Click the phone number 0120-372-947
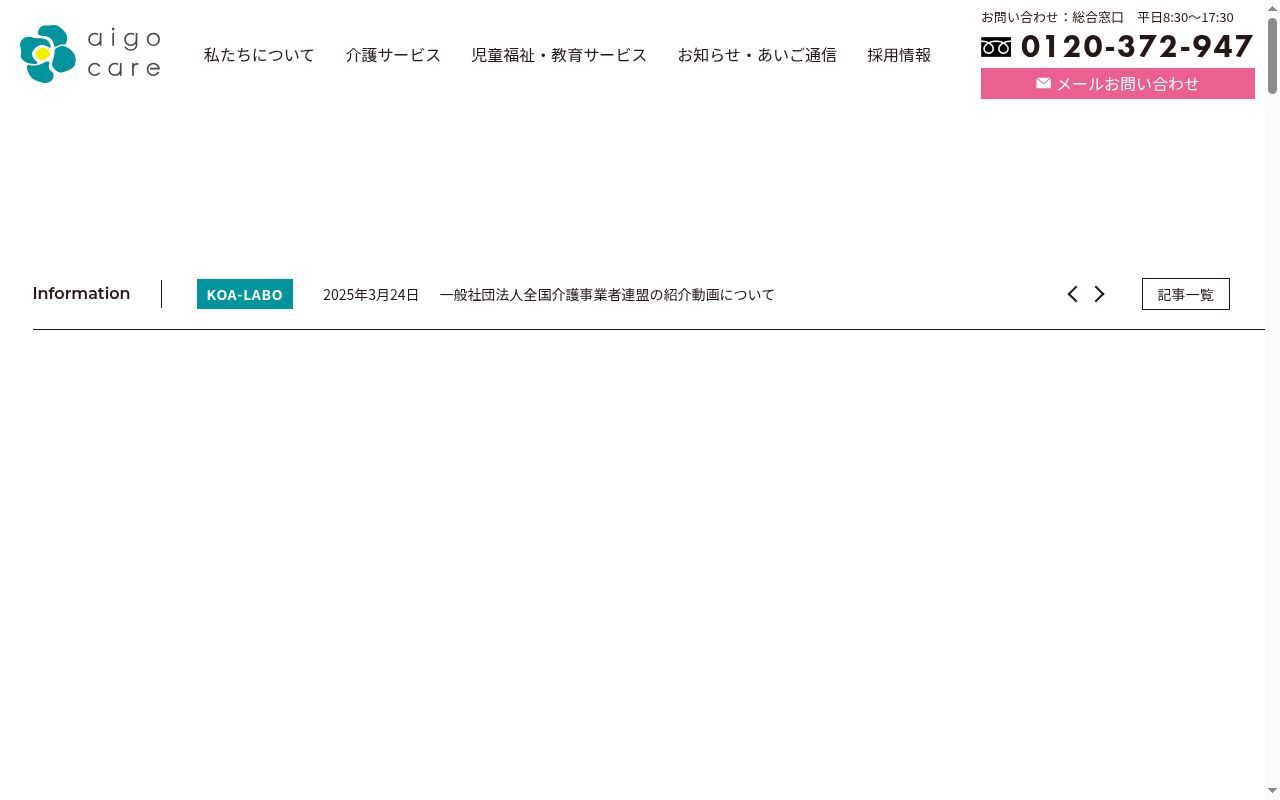The height and width of the screenshot is (800, 1280). pos(1137,47)
